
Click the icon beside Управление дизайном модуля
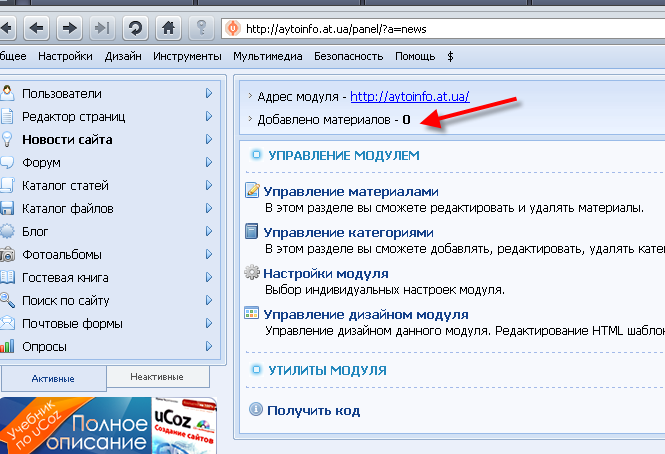pyautogui.click(x=253, y=314)
